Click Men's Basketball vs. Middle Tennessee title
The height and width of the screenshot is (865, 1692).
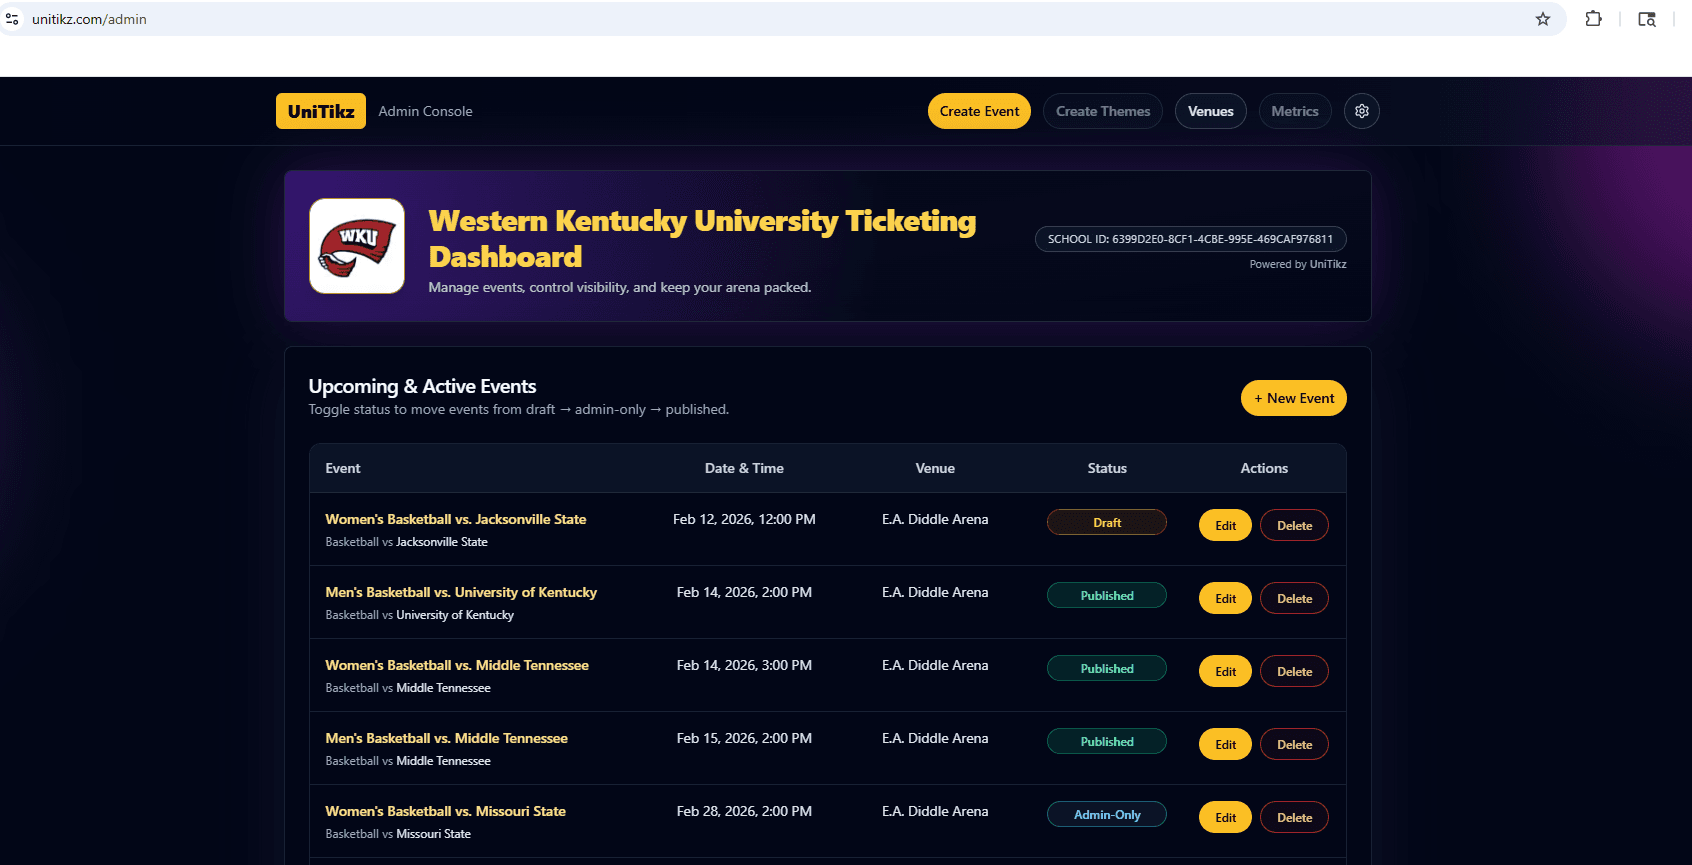[446, 738]
